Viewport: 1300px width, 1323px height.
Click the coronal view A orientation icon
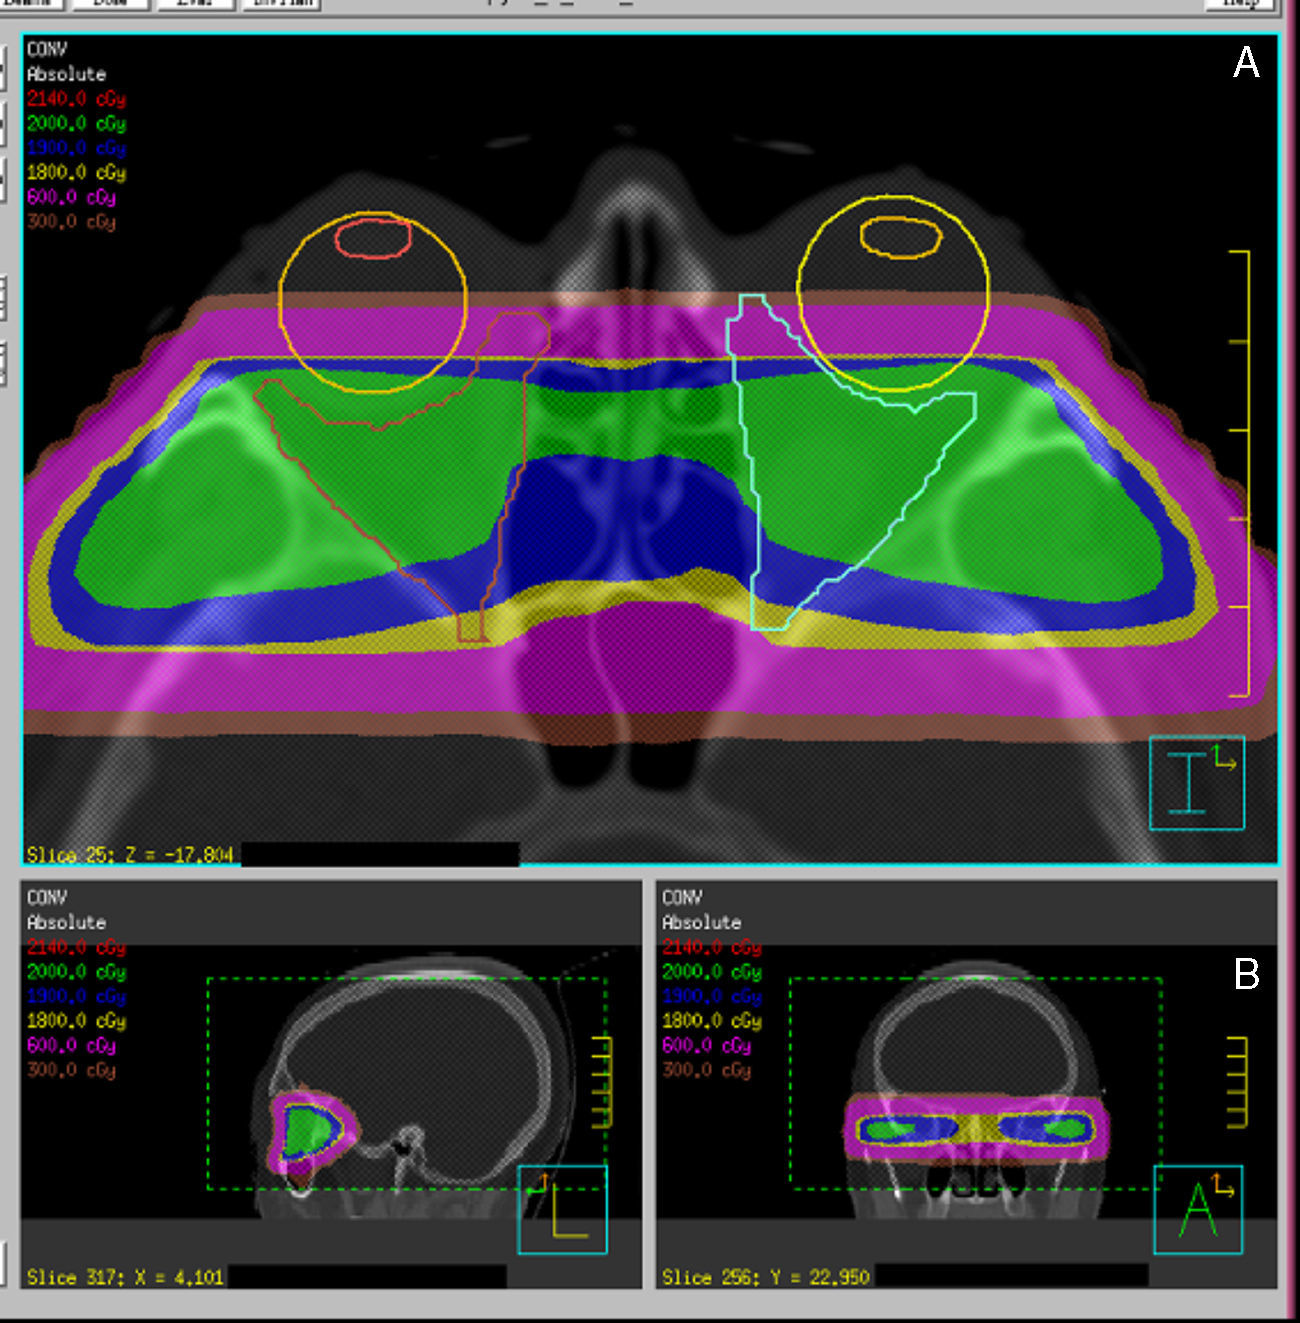(1198, 1209)
